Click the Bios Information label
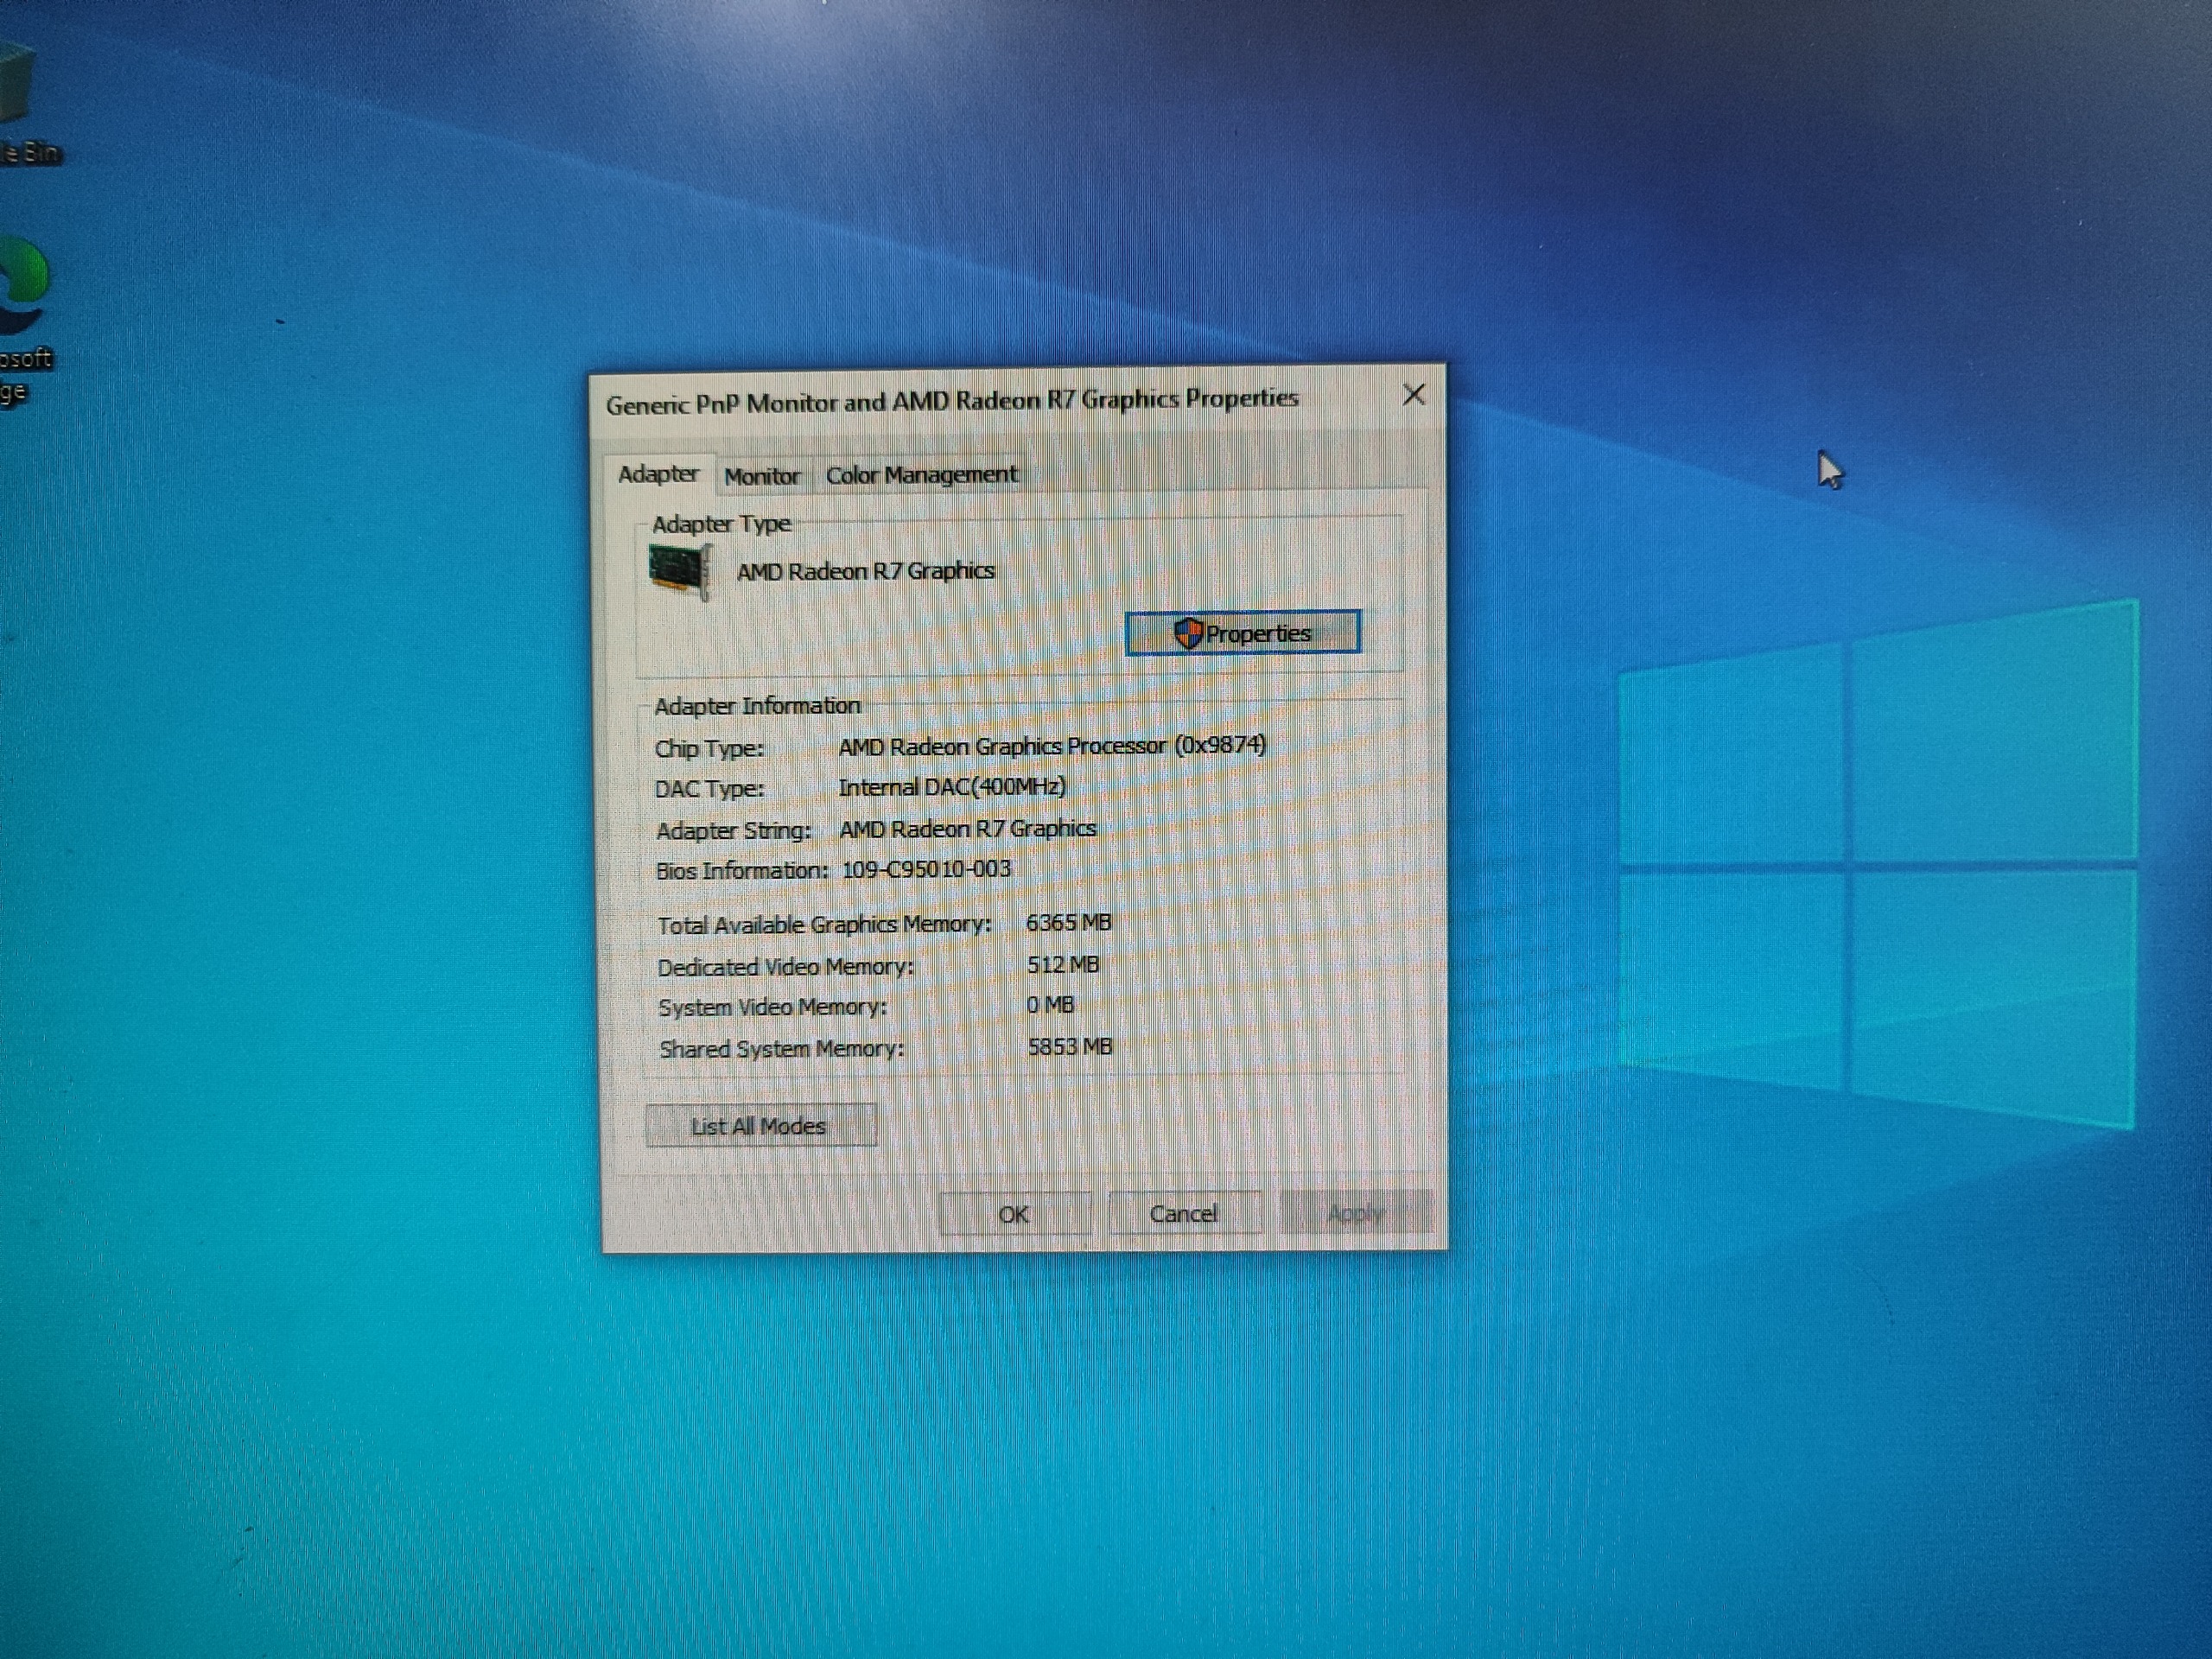 (x=741, y=871)
